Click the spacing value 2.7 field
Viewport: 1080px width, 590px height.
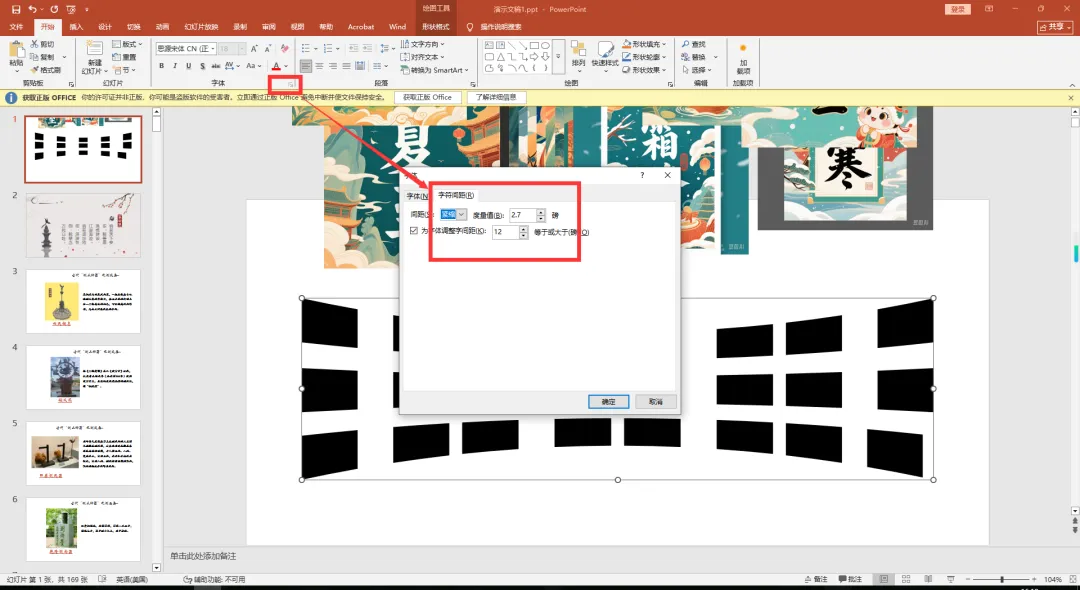point(523,215)
